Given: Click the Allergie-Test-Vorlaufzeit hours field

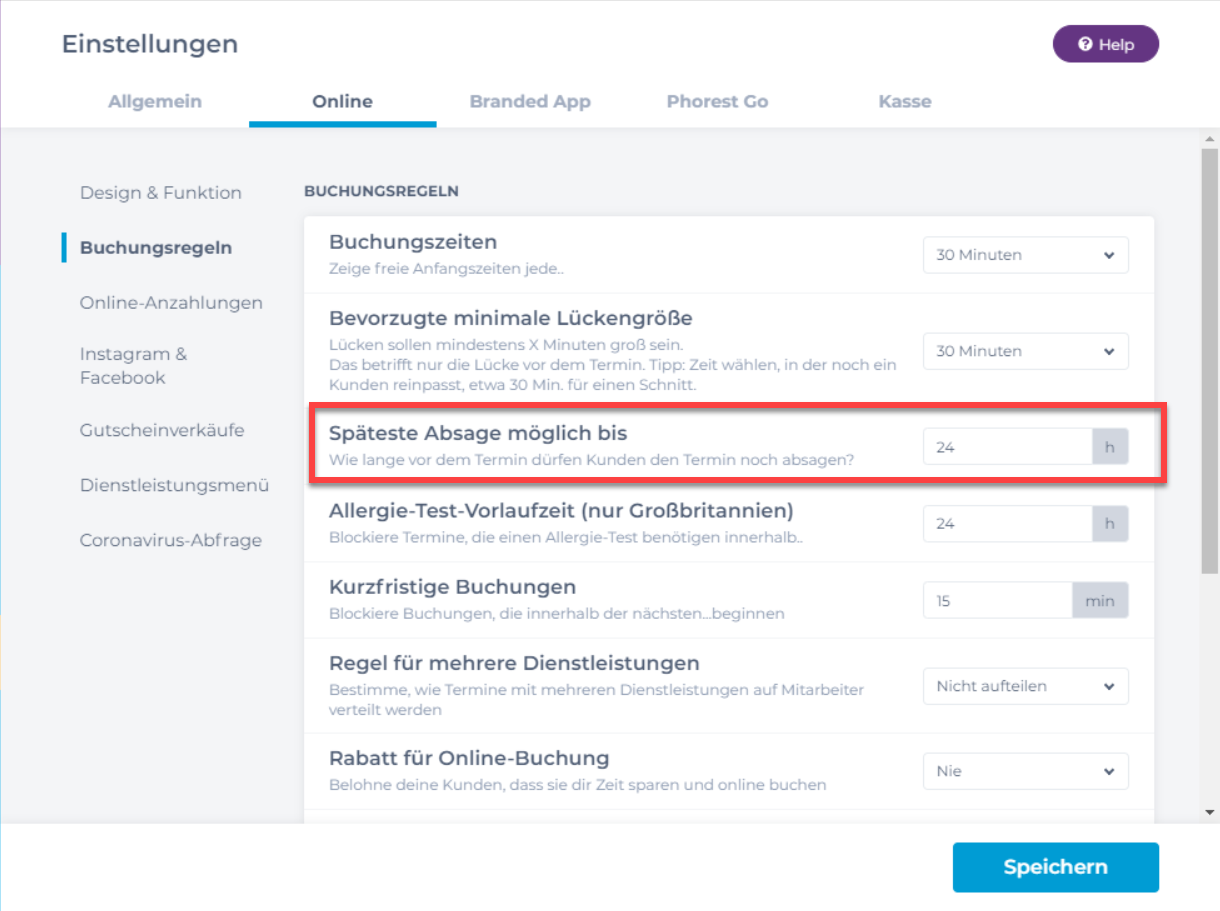Looking at the screenshot, I should coord(1006,524).
